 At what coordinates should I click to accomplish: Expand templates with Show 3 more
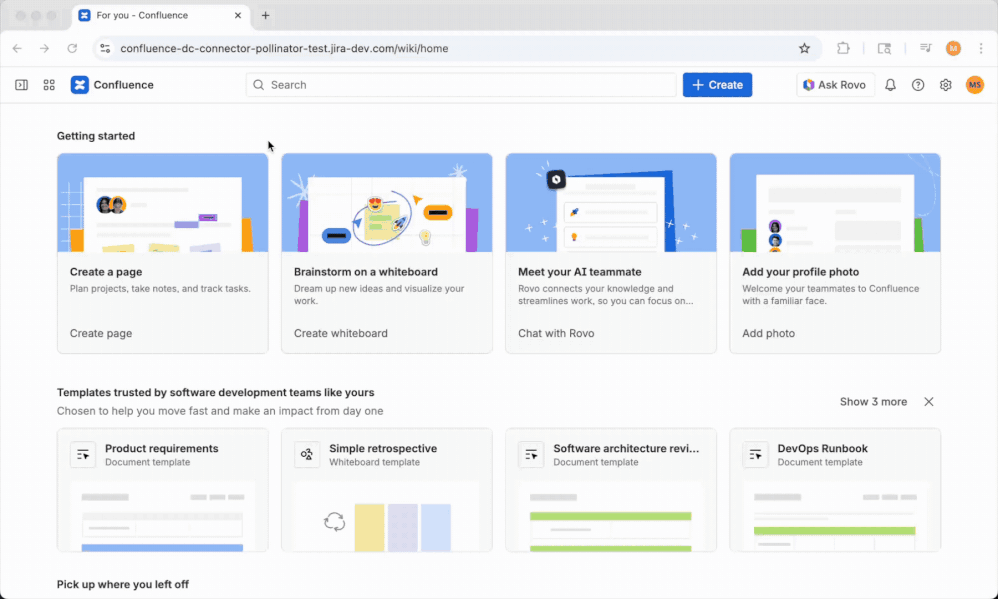[873, 402]
